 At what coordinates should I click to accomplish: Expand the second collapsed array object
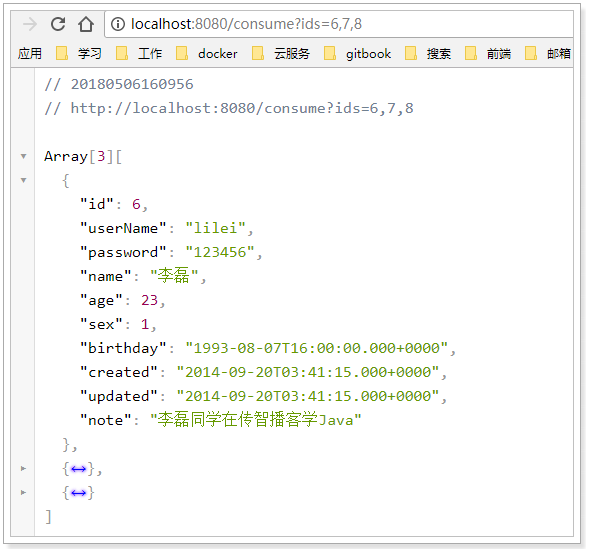coord(23,469)
